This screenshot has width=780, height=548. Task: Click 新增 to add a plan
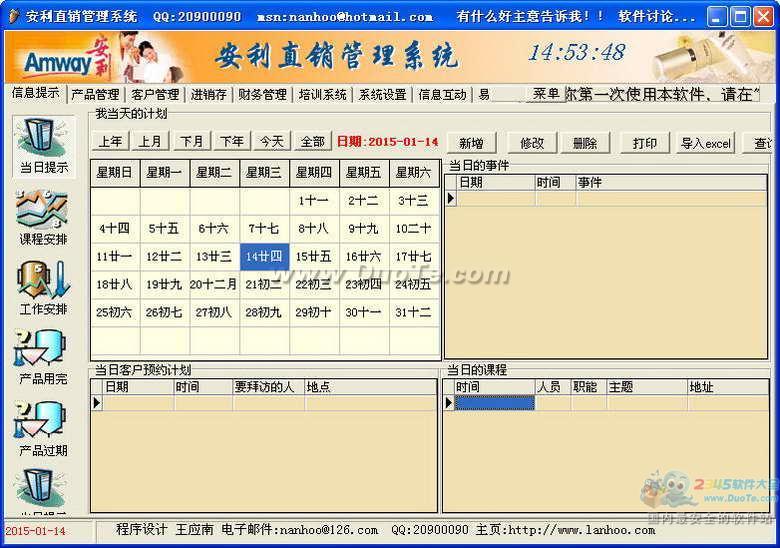click(x=472, y=143)
